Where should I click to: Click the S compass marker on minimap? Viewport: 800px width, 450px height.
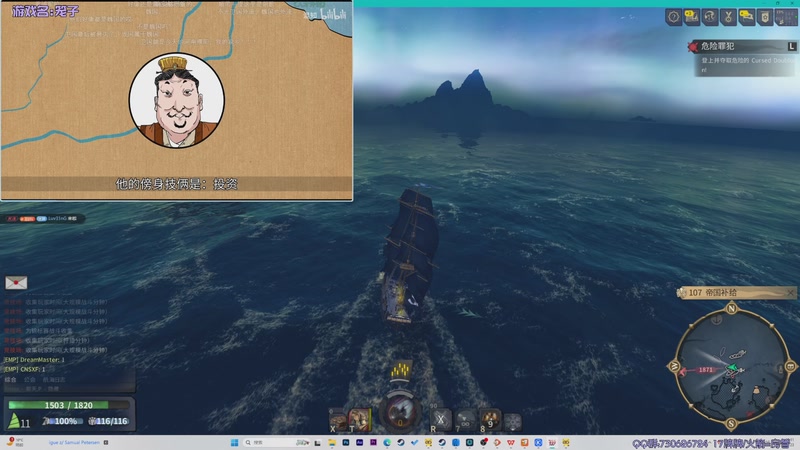coord(731,423)
